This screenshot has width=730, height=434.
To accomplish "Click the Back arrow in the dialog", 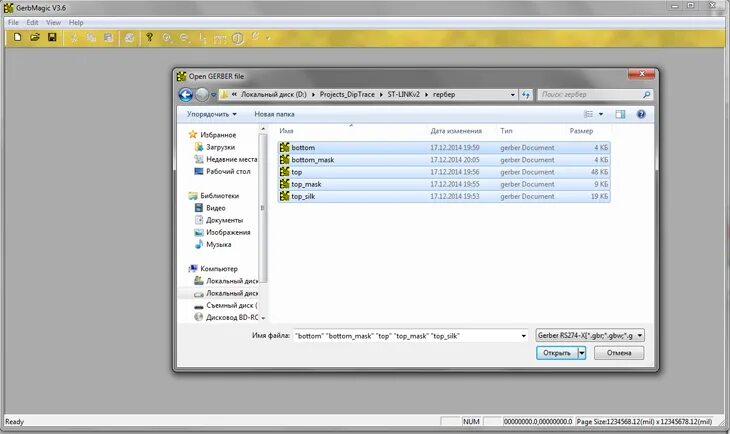I will click(x=186, y=95).
